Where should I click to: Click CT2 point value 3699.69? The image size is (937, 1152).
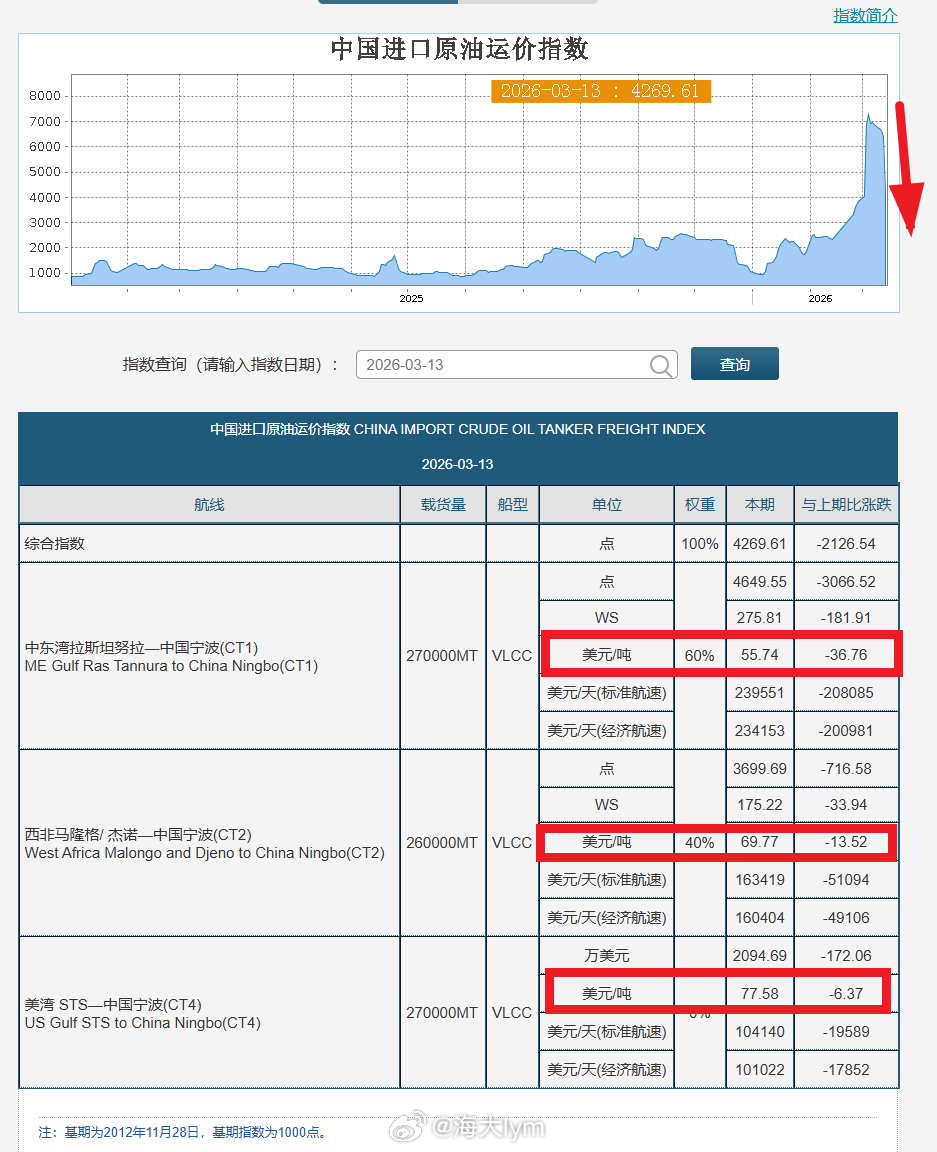(x=759, y=768)
